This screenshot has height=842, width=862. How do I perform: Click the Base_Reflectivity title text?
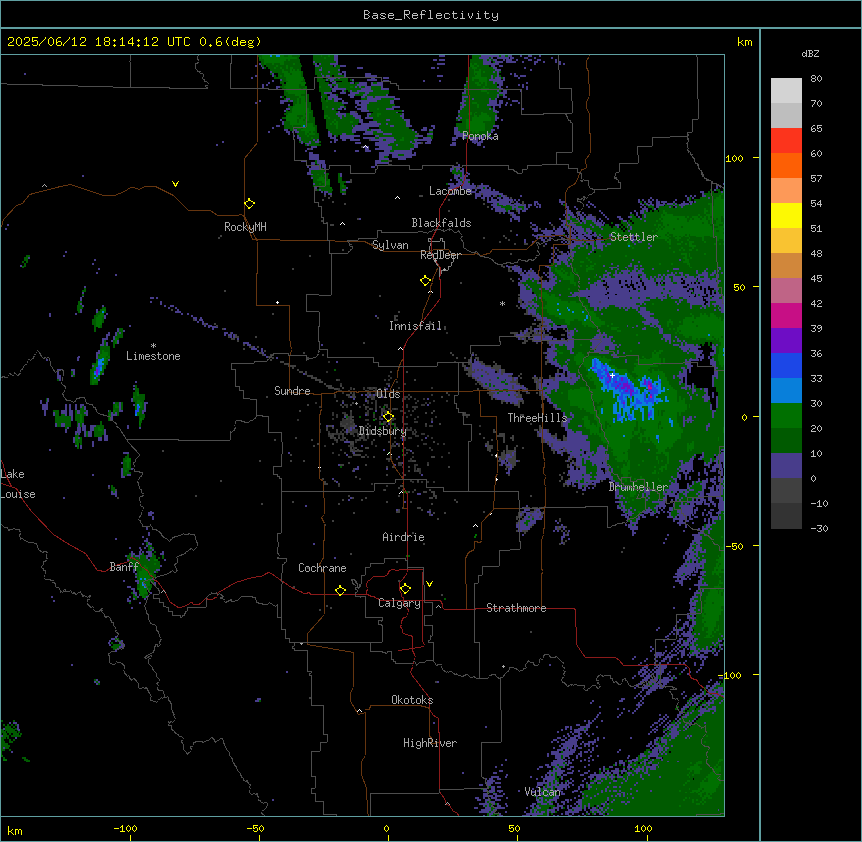(431, 15)
